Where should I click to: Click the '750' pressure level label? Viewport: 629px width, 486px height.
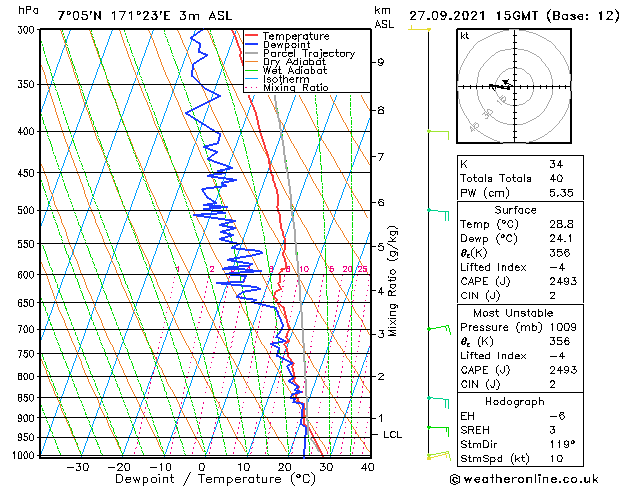pos(28,354)
